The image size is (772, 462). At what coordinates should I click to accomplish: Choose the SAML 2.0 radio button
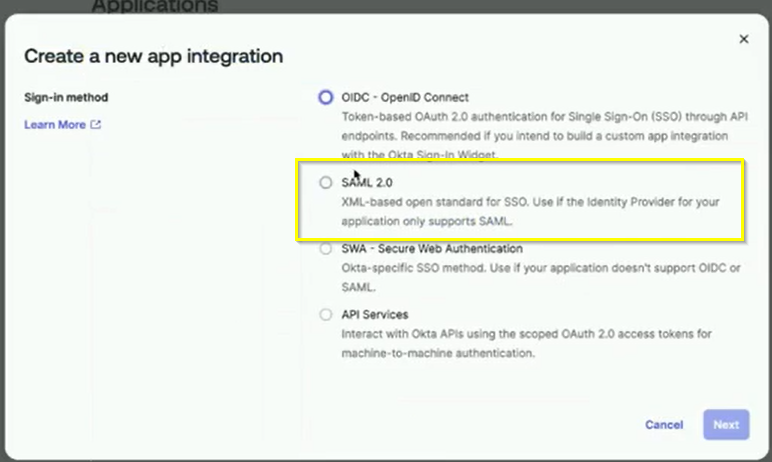point(325,183)
